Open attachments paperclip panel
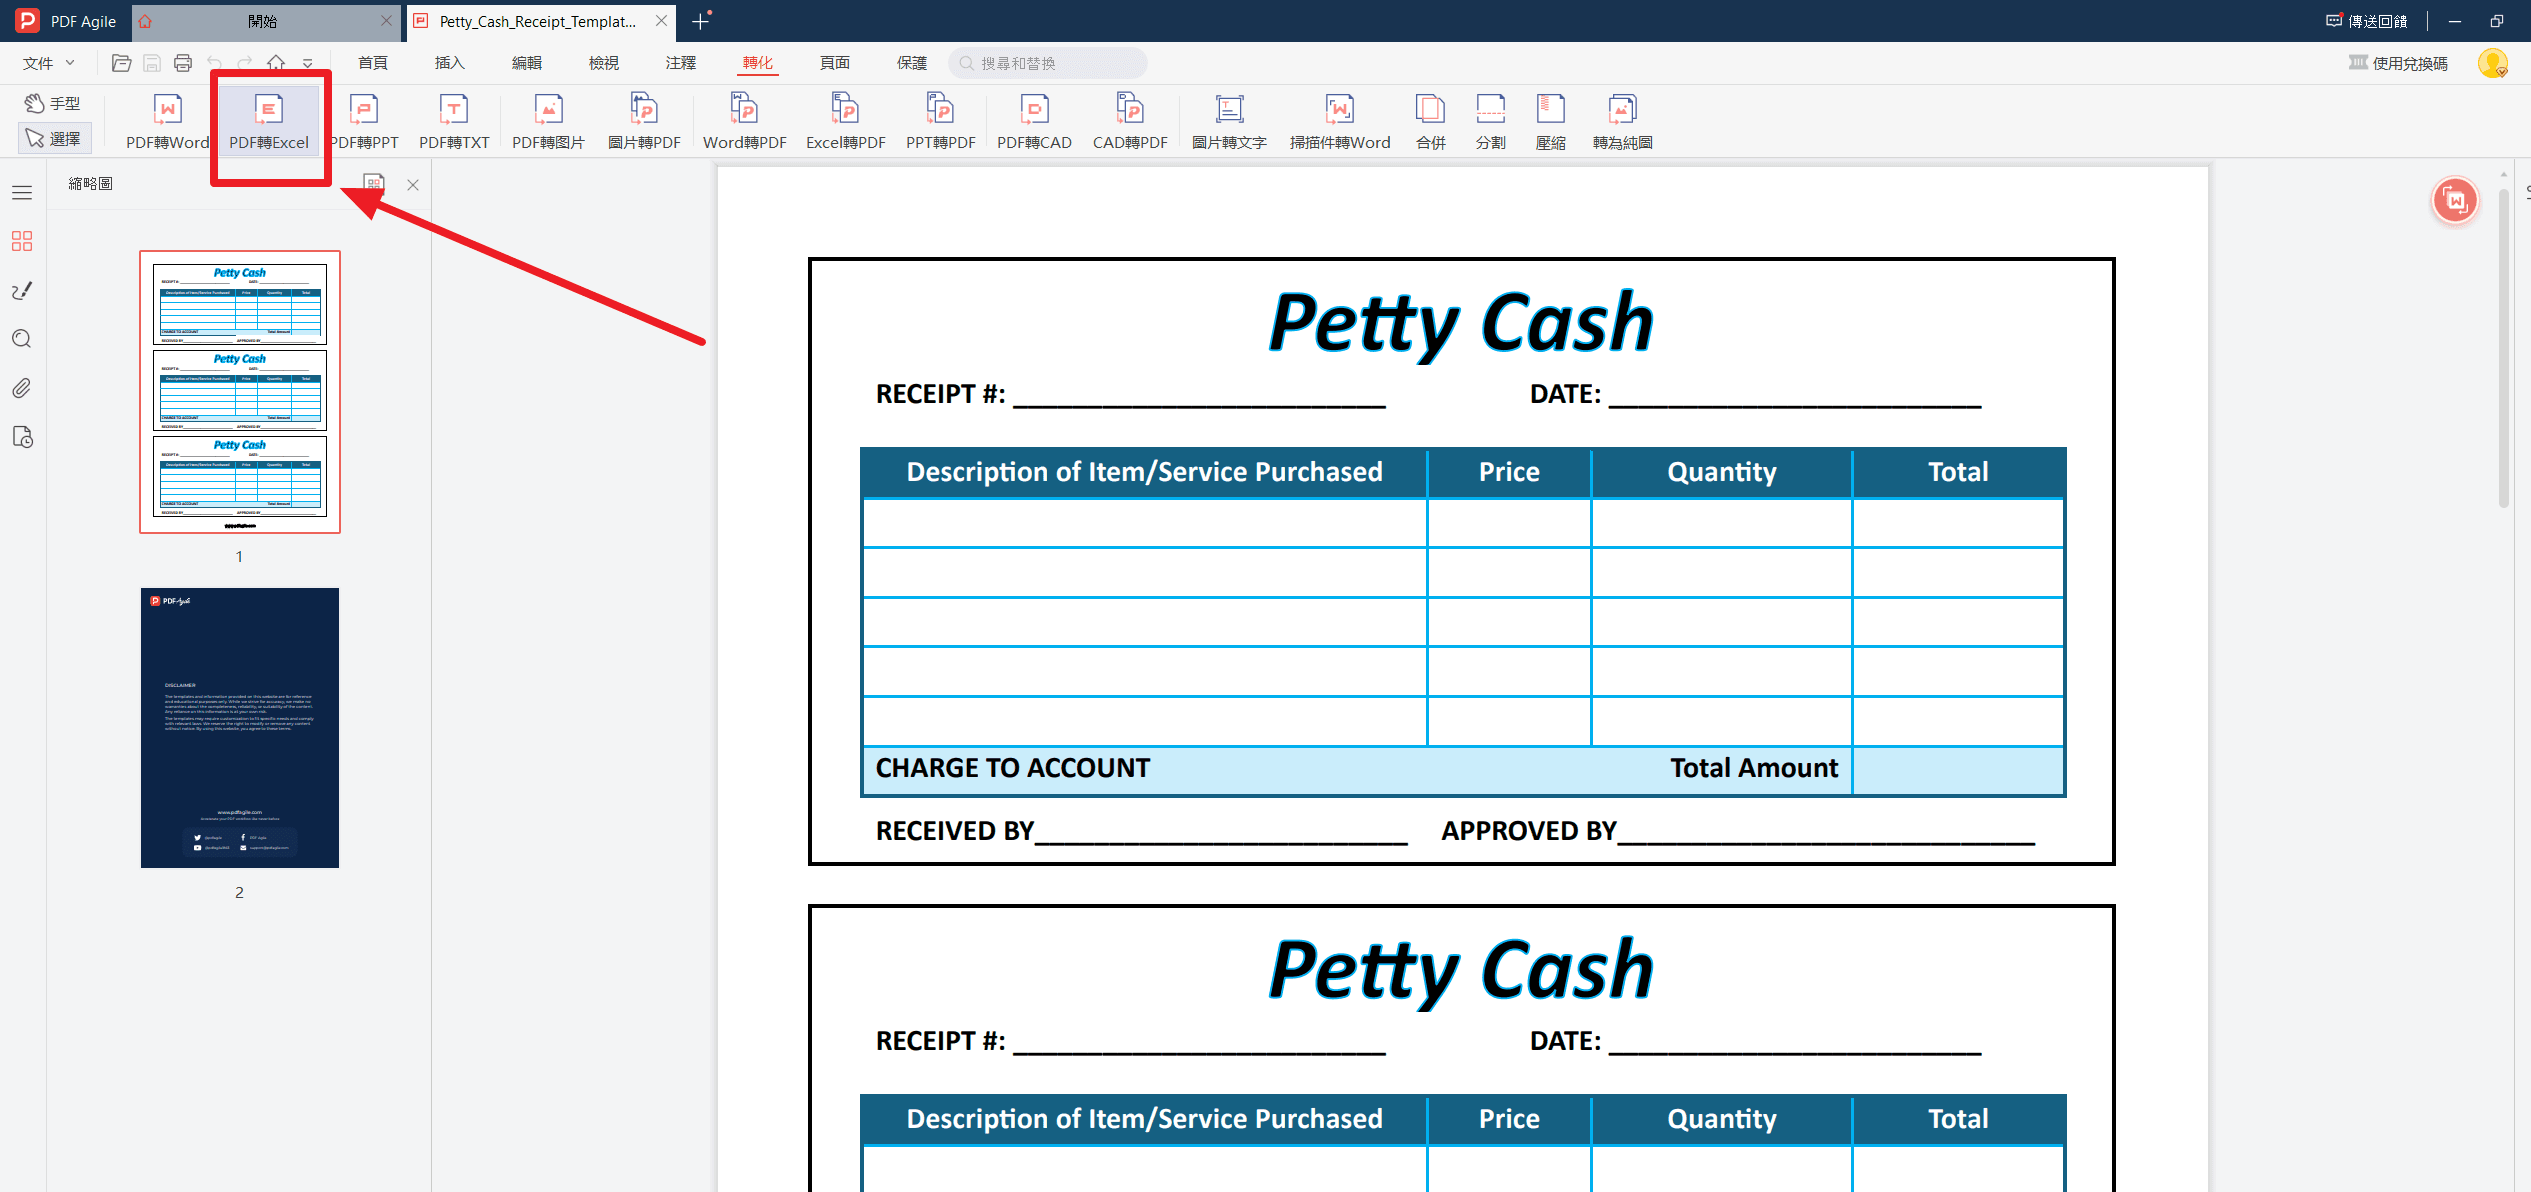Screen dimensions: 2531x1192 [22, 388]
